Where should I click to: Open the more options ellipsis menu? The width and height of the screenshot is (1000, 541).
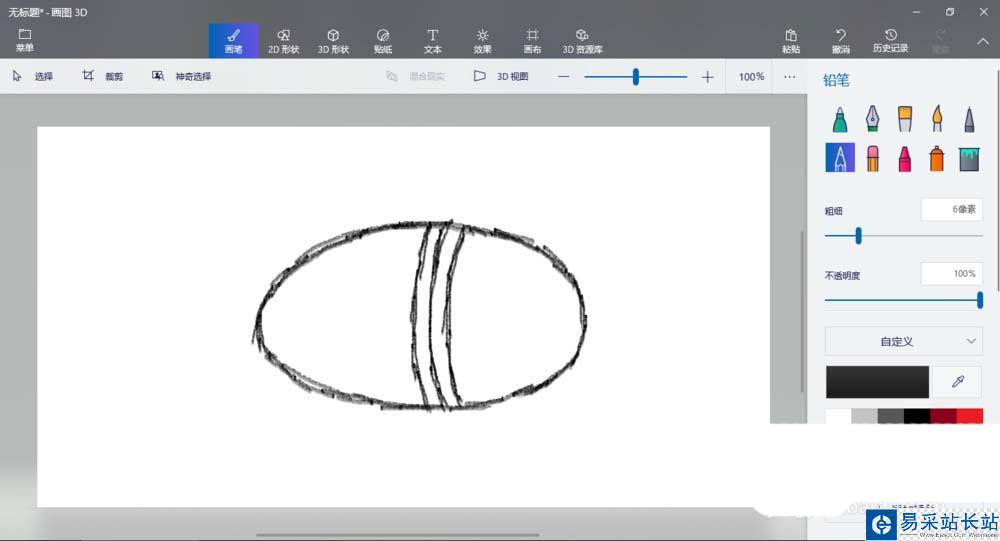[790, 77]
